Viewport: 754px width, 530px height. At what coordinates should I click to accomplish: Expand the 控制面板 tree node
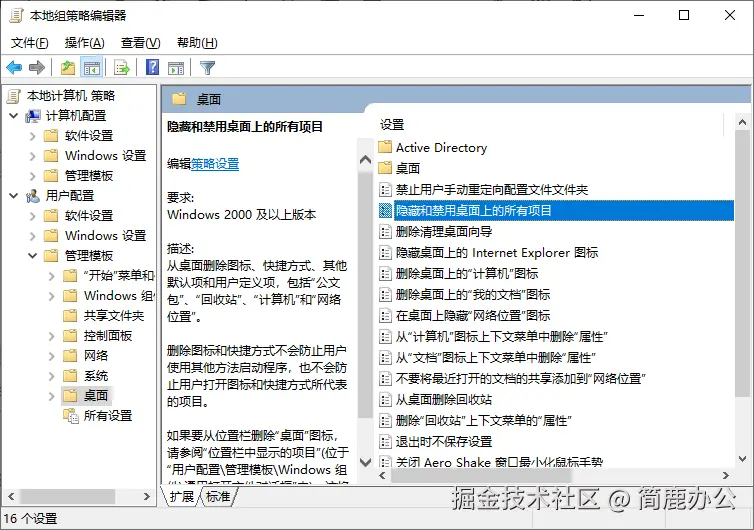point(51,336)
